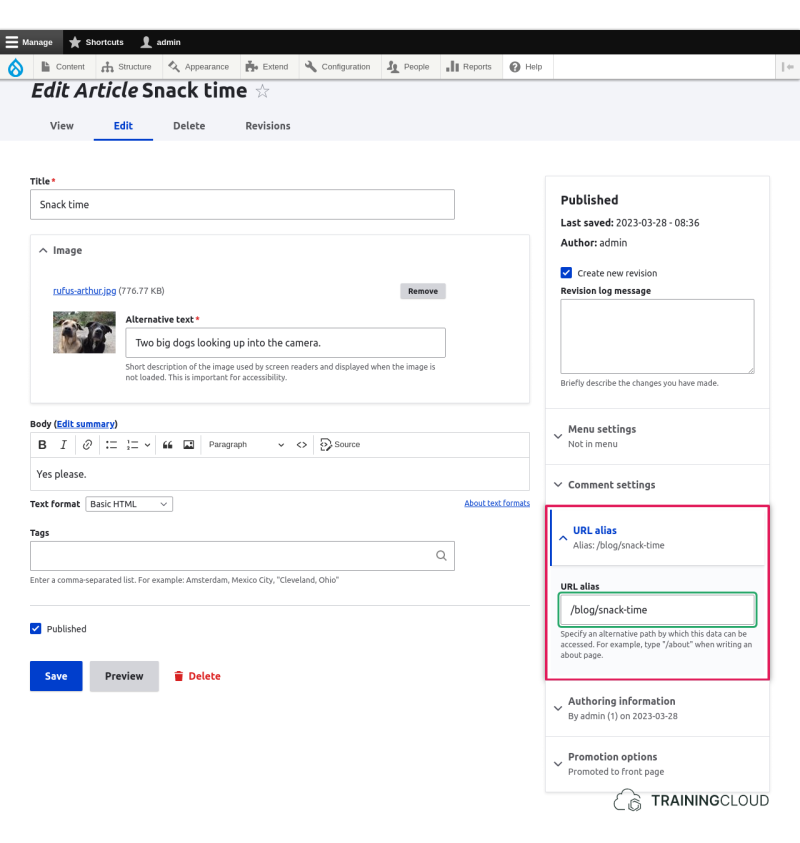This screenshot has width=800, height=843.
Task: Insert a code snippet
Action: [x=302, y=445]
